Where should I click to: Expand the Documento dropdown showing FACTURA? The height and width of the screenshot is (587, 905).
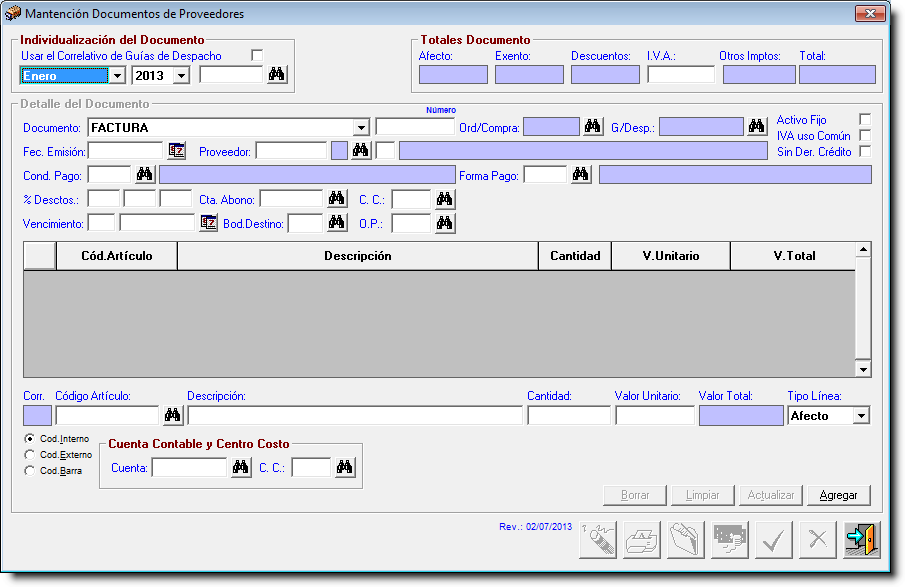(x=361, y=128)
